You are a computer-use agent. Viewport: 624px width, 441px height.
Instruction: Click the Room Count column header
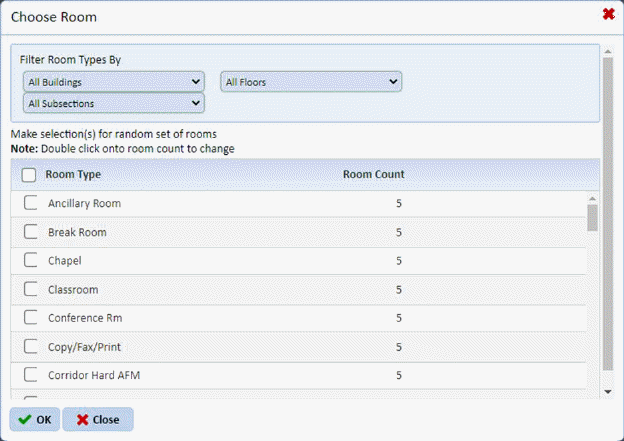click(373, 175)
